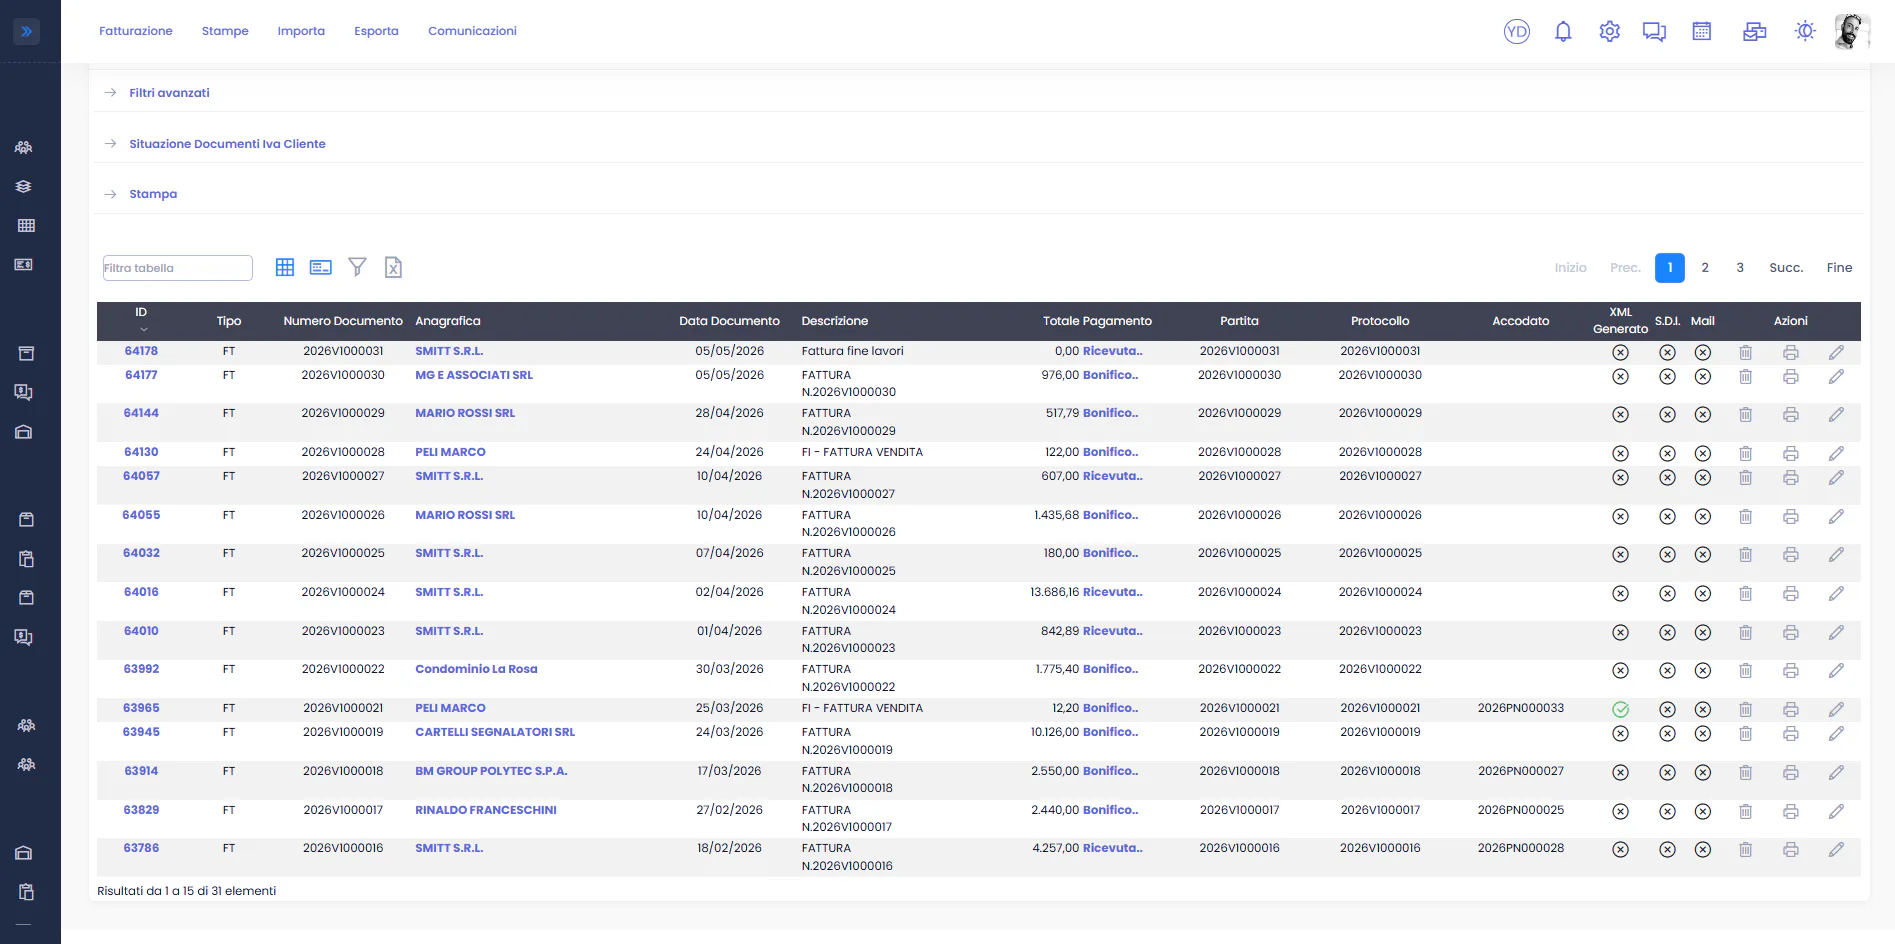Click the funnel filter icon
Viewport: 1895px width, 944px height.
click(357, 267)
